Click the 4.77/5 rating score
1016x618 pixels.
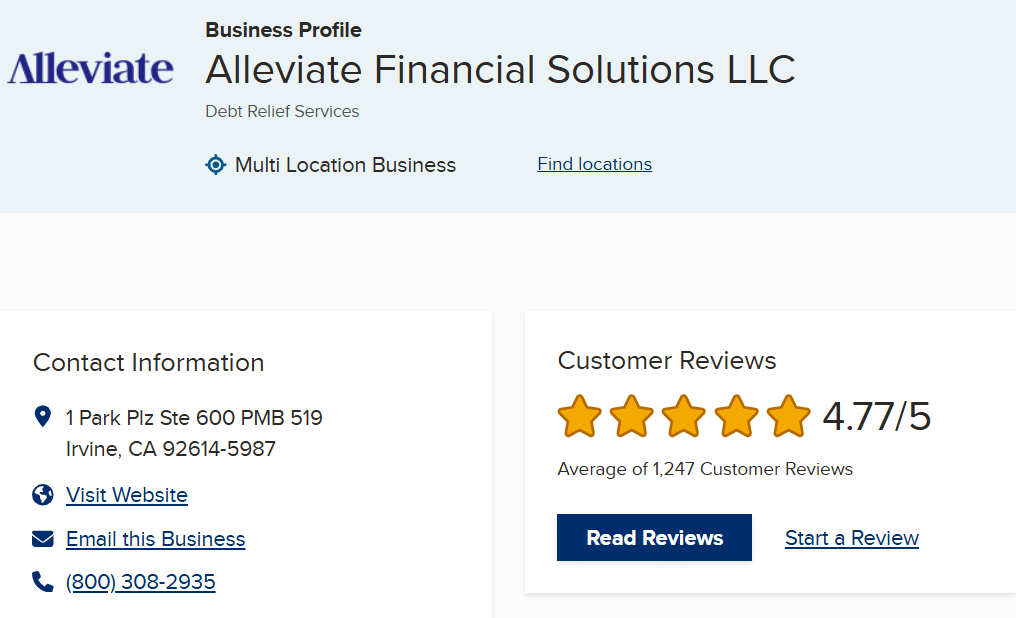point(874,417)
